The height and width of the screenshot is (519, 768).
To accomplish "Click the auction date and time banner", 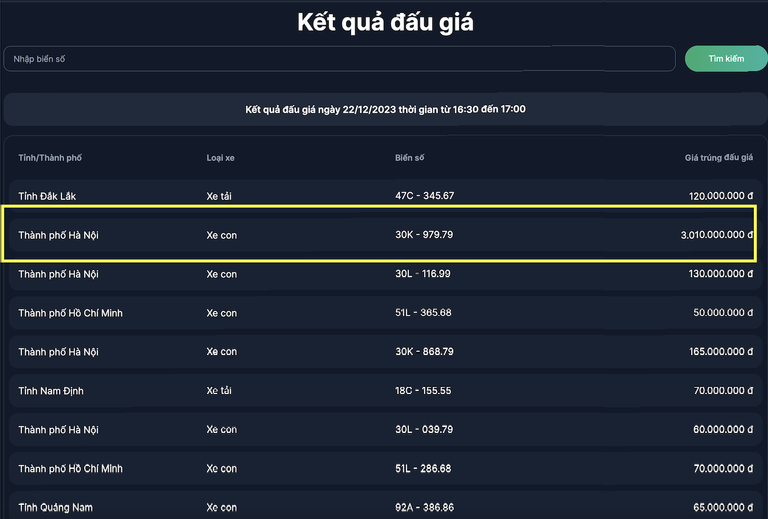I will coord(385,109).
